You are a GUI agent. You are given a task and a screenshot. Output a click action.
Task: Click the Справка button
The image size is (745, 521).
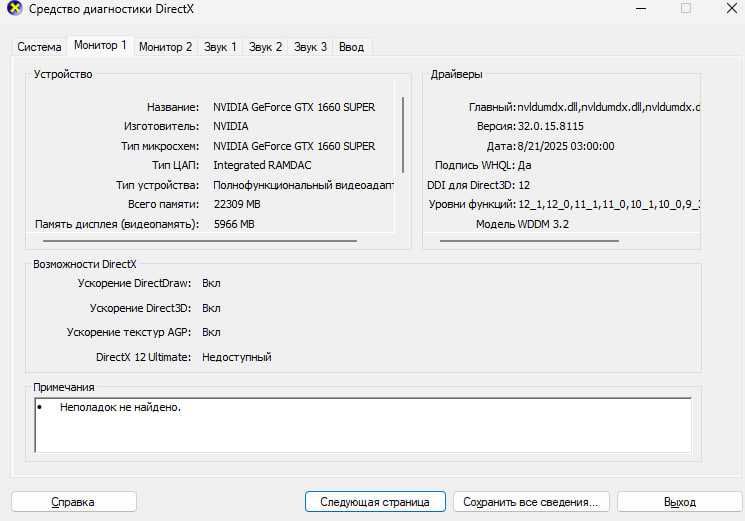click(x=74, y=502)
